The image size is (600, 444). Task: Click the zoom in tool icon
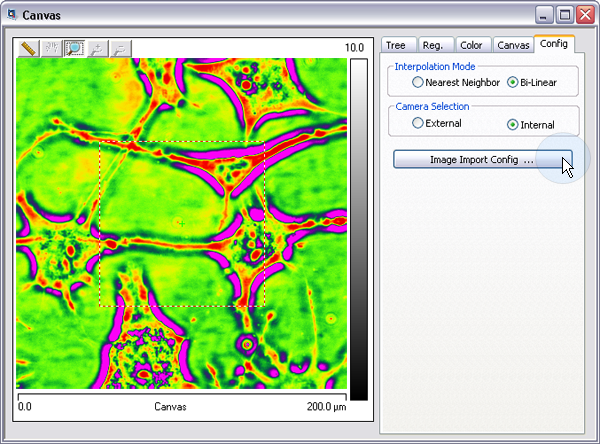pos(98,49)
